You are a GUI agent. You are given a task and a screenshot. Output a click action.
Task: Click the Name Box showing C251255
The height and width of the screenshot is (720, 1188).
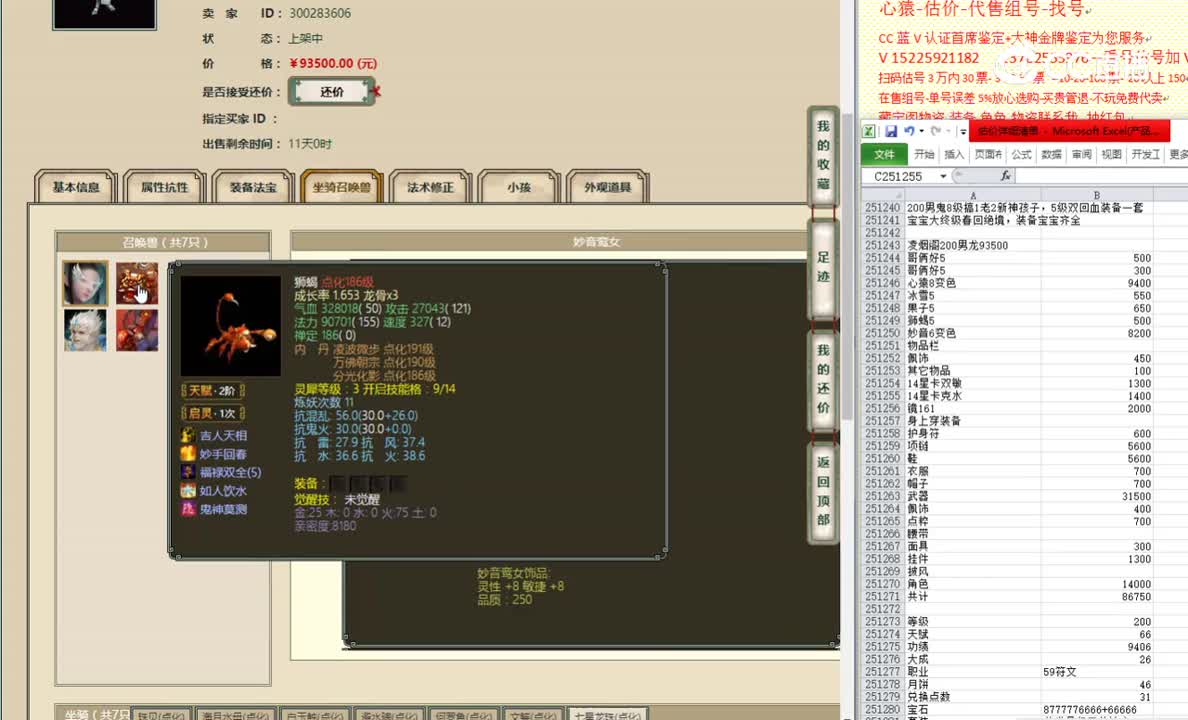[899, 177]
